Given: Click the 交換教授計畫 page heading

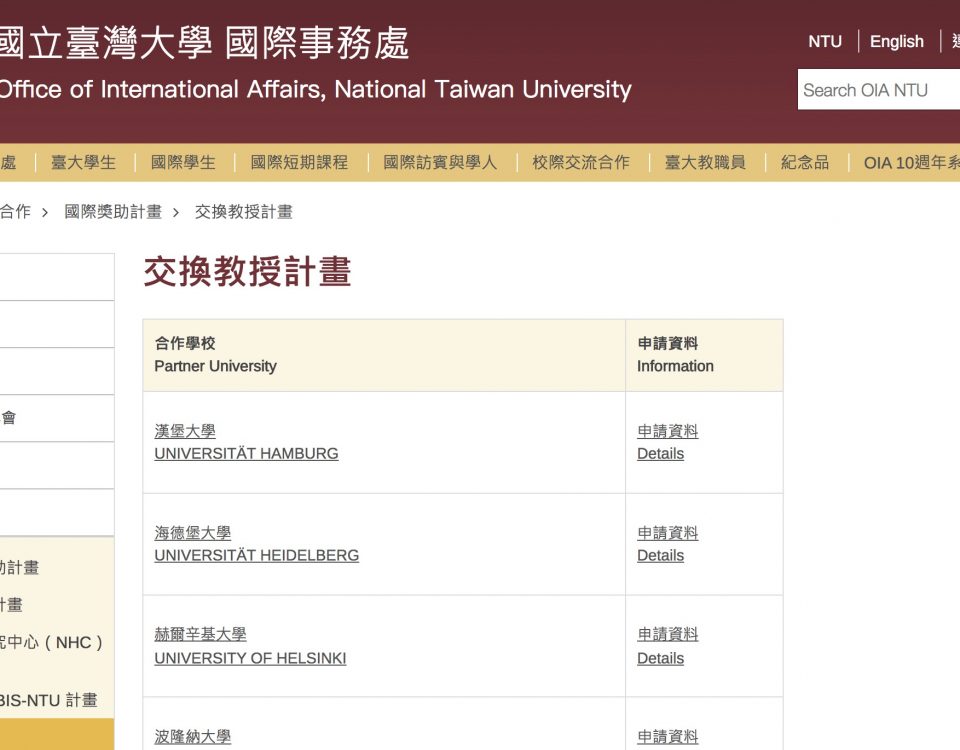Looking at the screenshot, I should [247, 271].
